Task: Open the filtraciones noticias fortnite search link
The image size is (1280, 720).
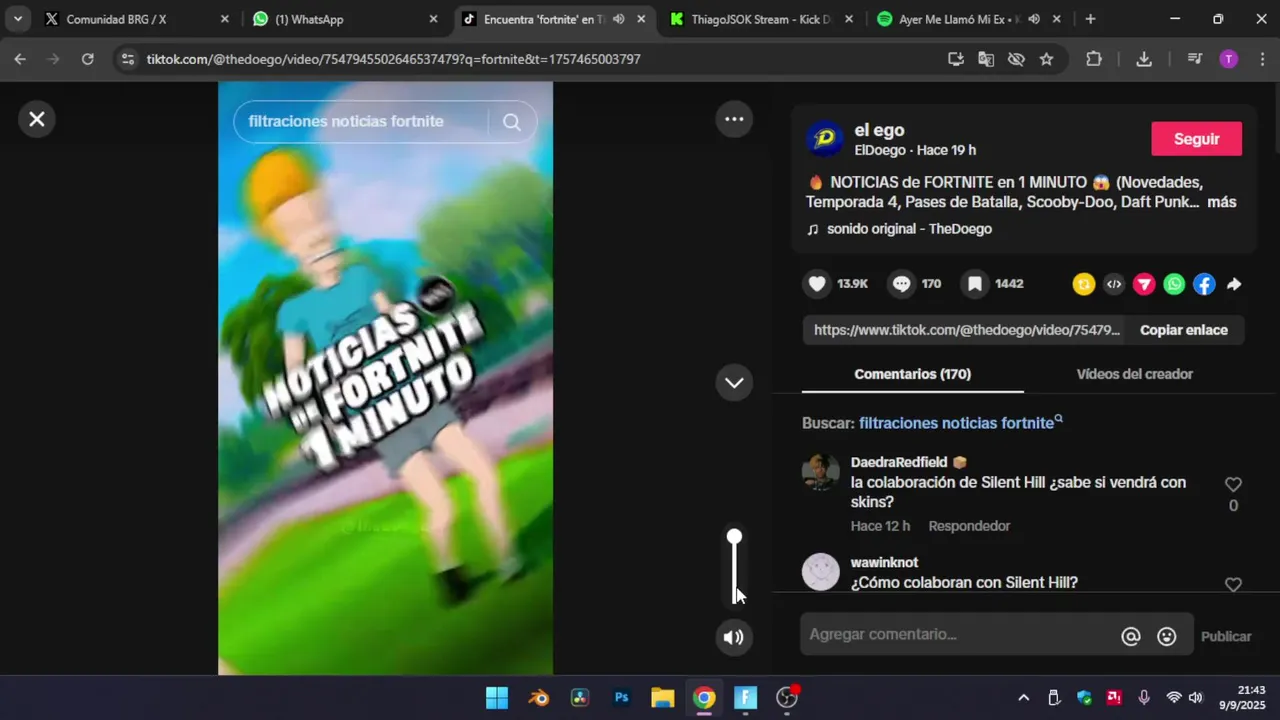Action: pyautogui.click(x=960, y=423)
